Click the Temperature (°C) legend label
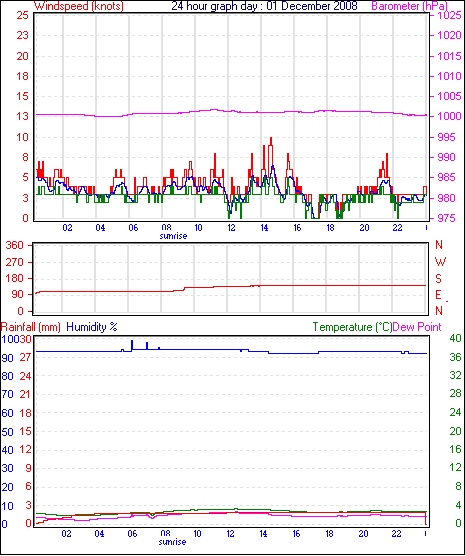The width and height of the screenshot is (465, 556). (x=352, y=327)
